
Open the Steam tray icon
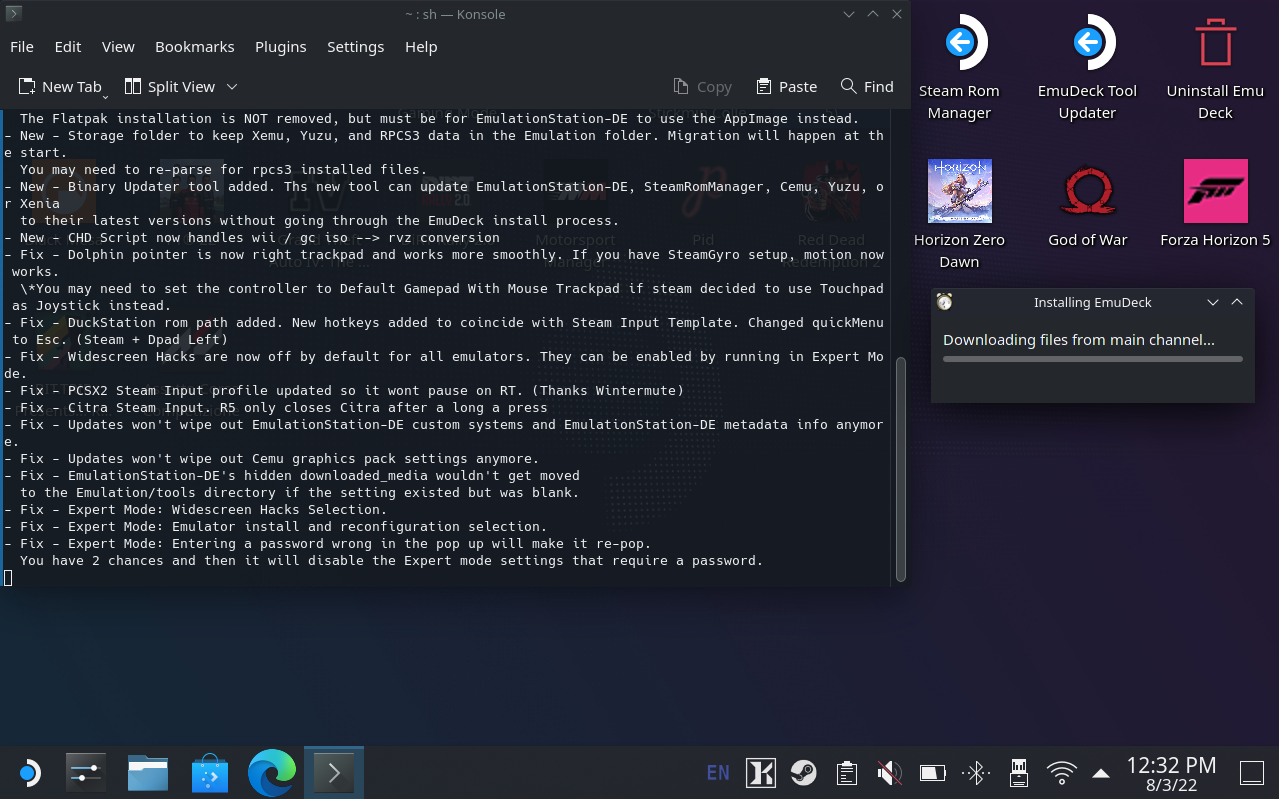pyautogui.click(x=803, y=772)
